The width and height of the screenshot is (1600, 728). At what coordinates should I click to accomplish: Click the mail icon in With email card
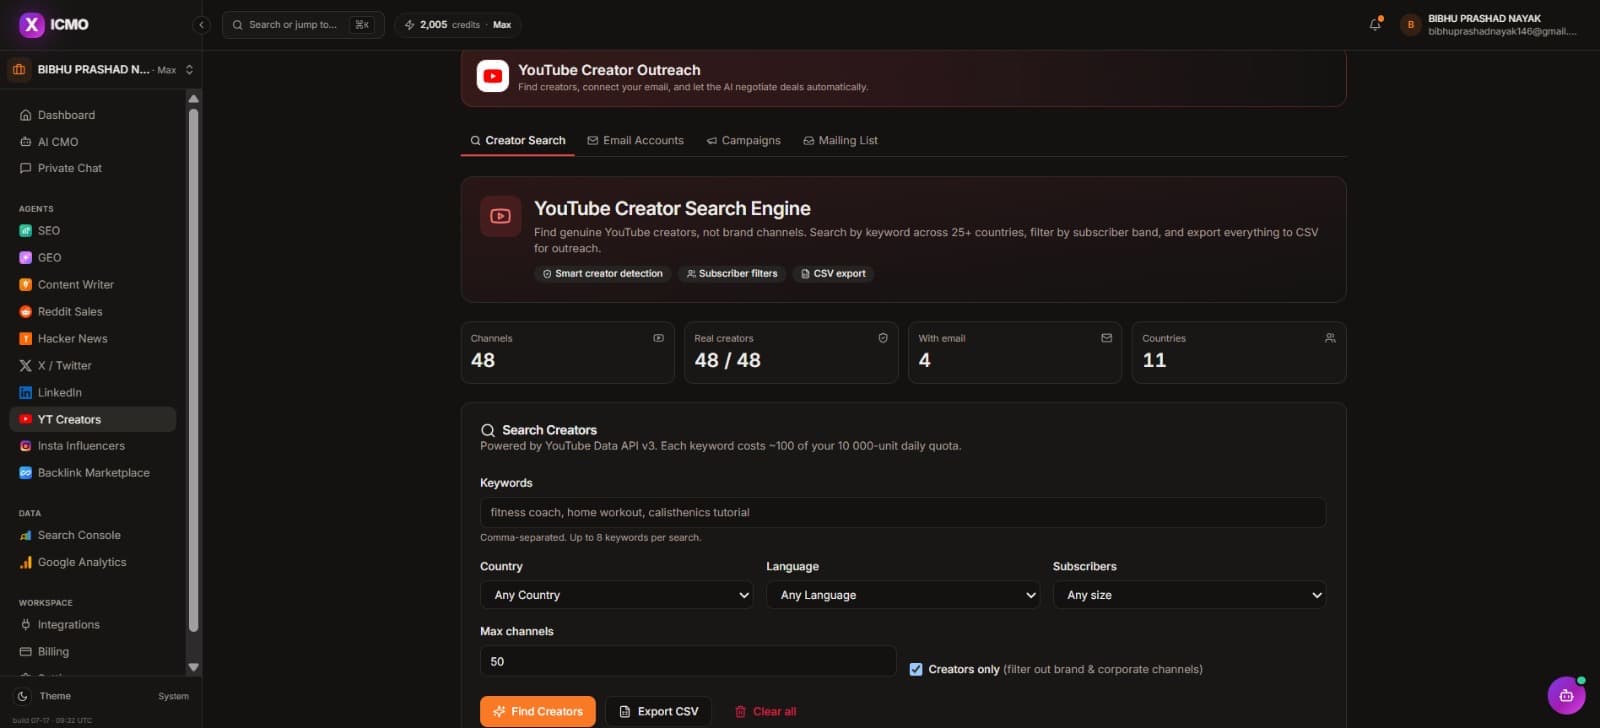pos(1106,338)
